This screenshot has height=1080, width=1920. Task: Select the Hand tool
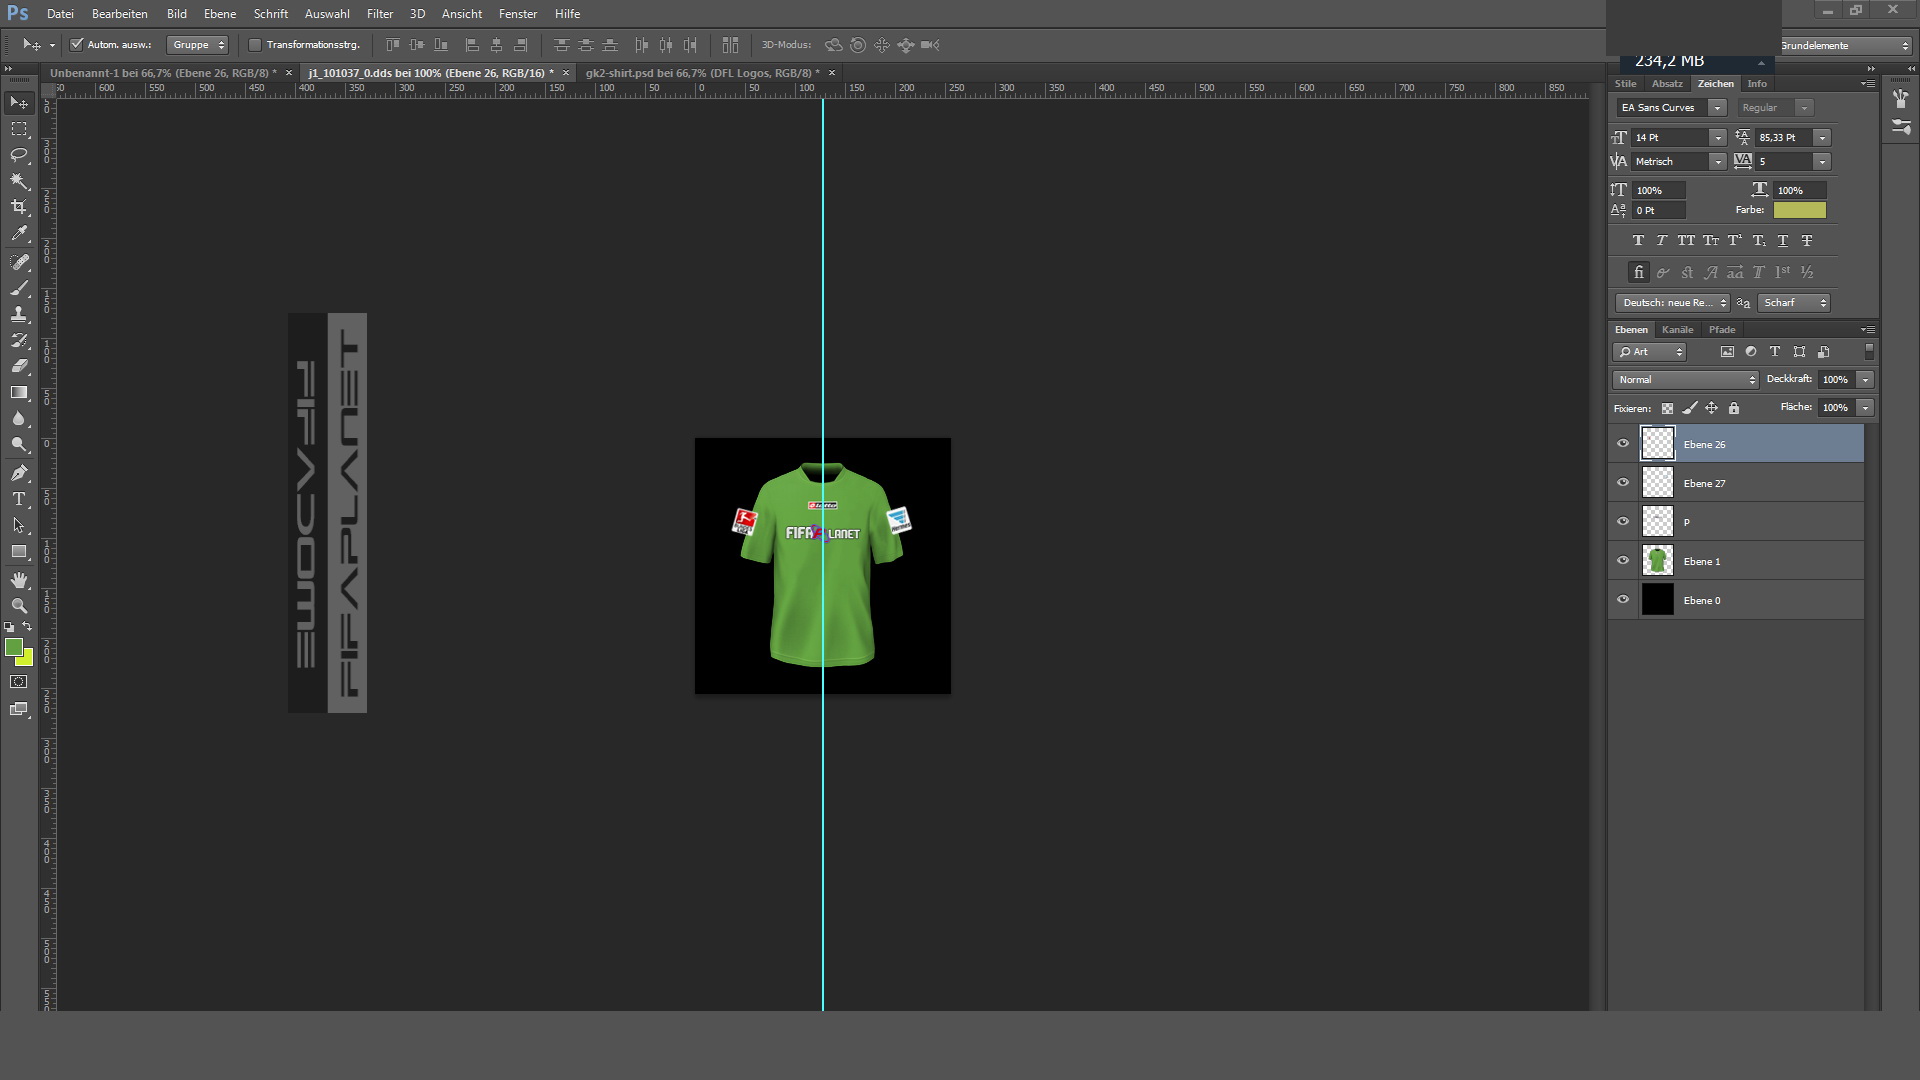[x=19, y=580]
